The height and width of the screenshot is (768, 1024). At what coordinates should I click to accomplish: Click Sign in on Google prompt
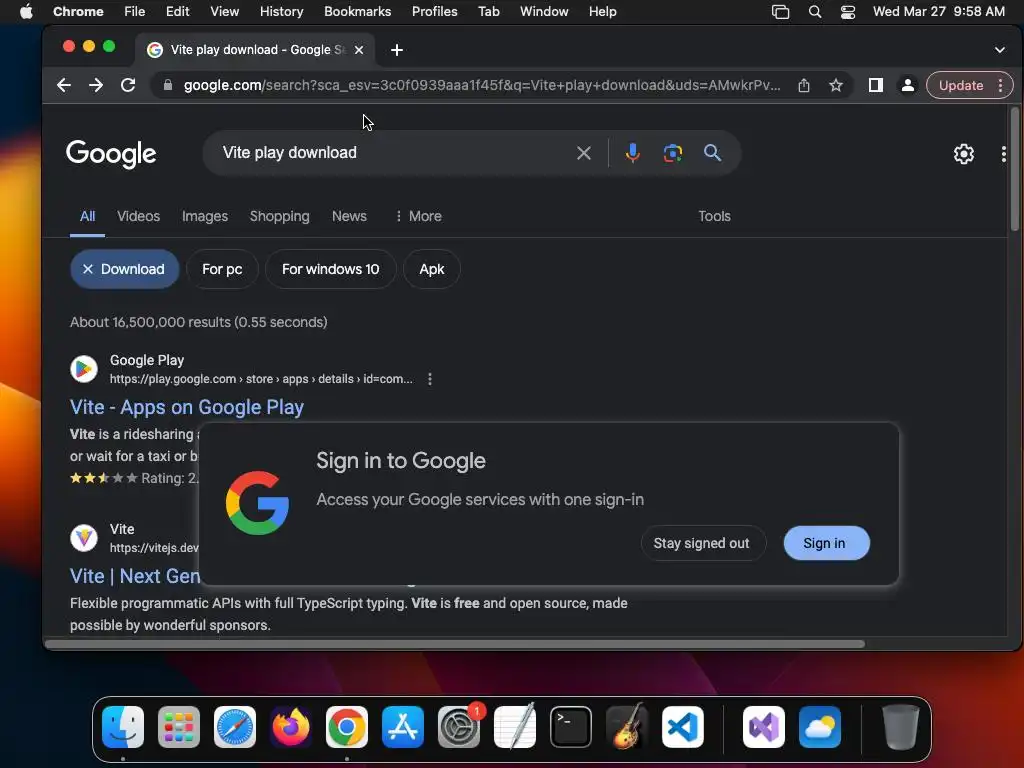[826, 543]
